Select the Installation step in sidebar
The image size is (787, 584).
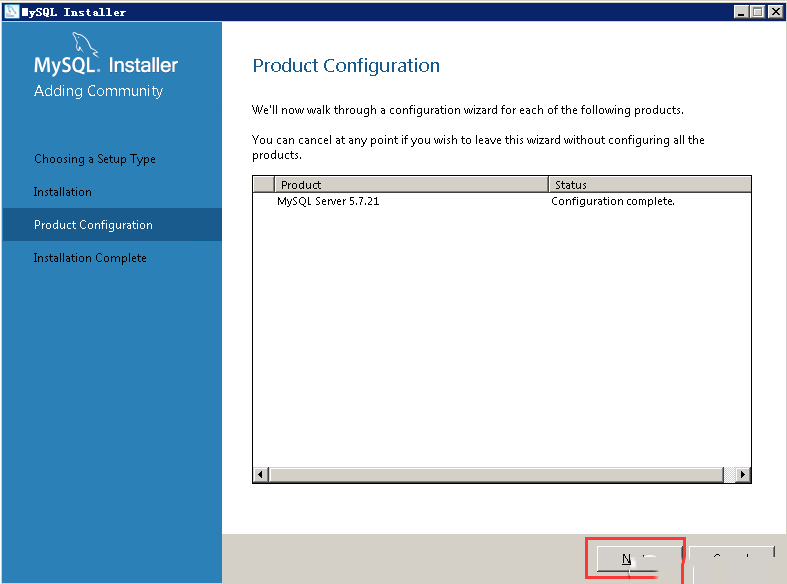[63, 192]
